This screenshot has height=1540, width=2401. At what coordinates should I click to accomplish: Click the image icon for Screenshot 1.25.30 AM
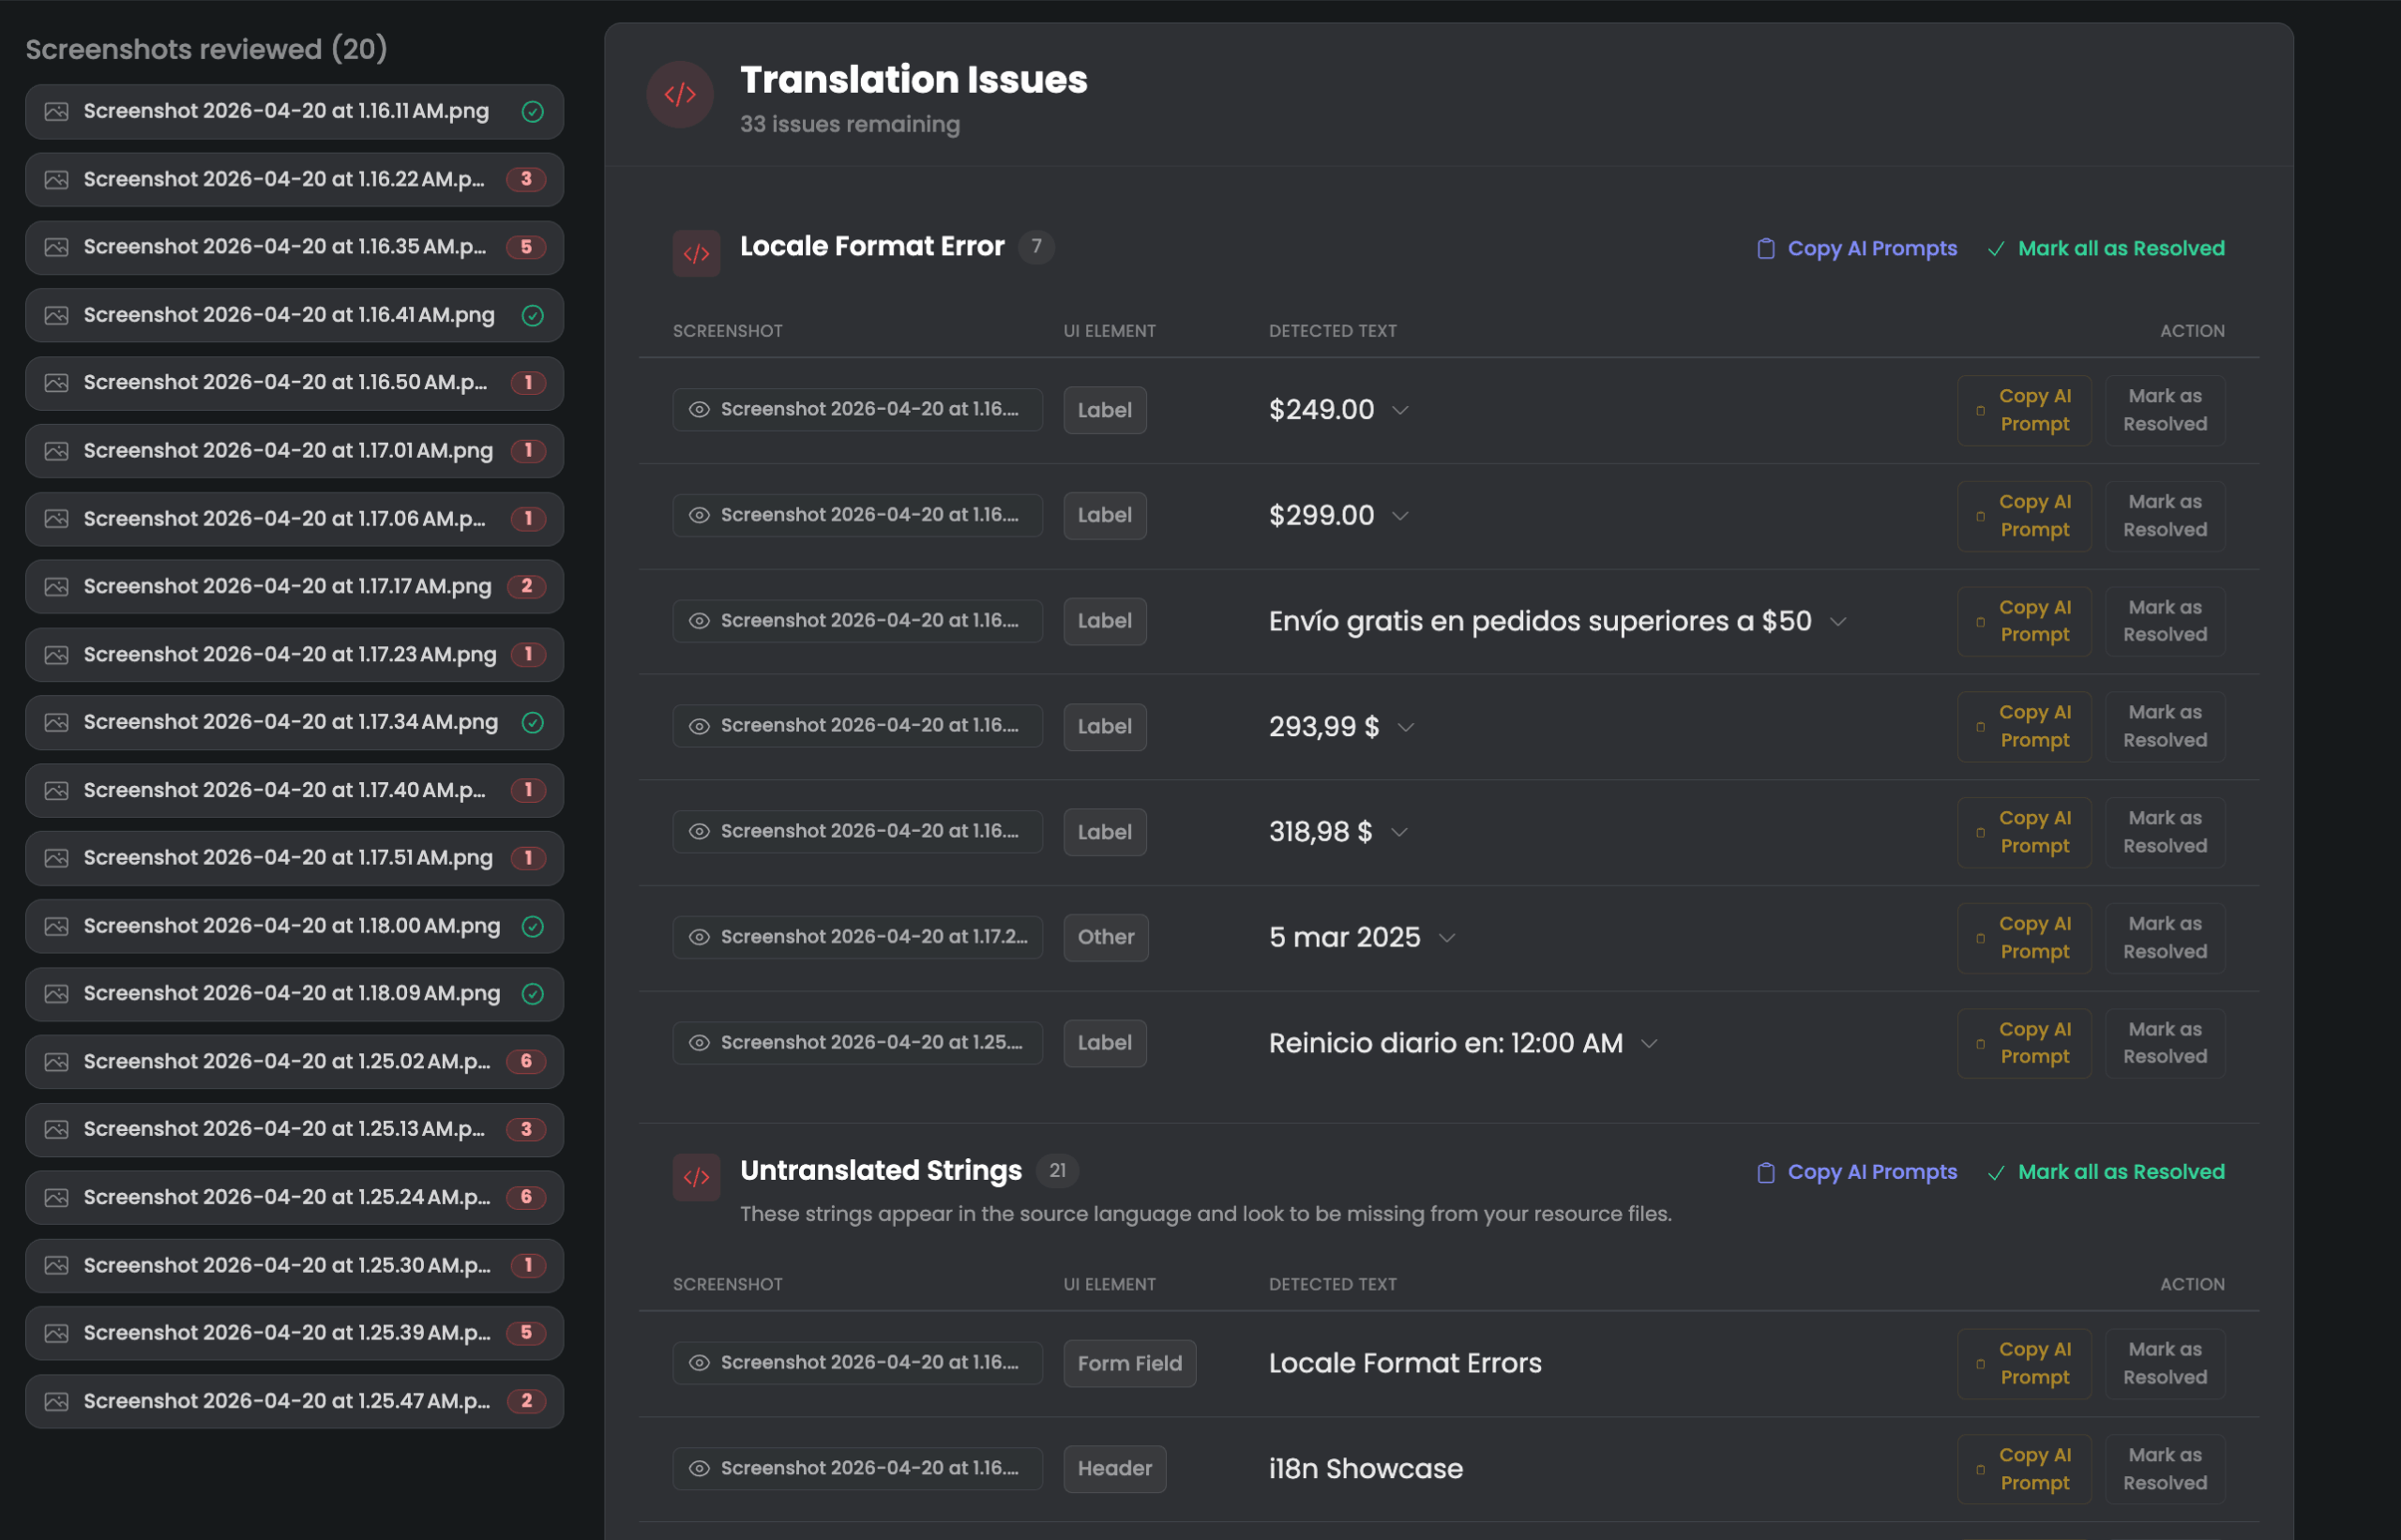point(57,1265)
